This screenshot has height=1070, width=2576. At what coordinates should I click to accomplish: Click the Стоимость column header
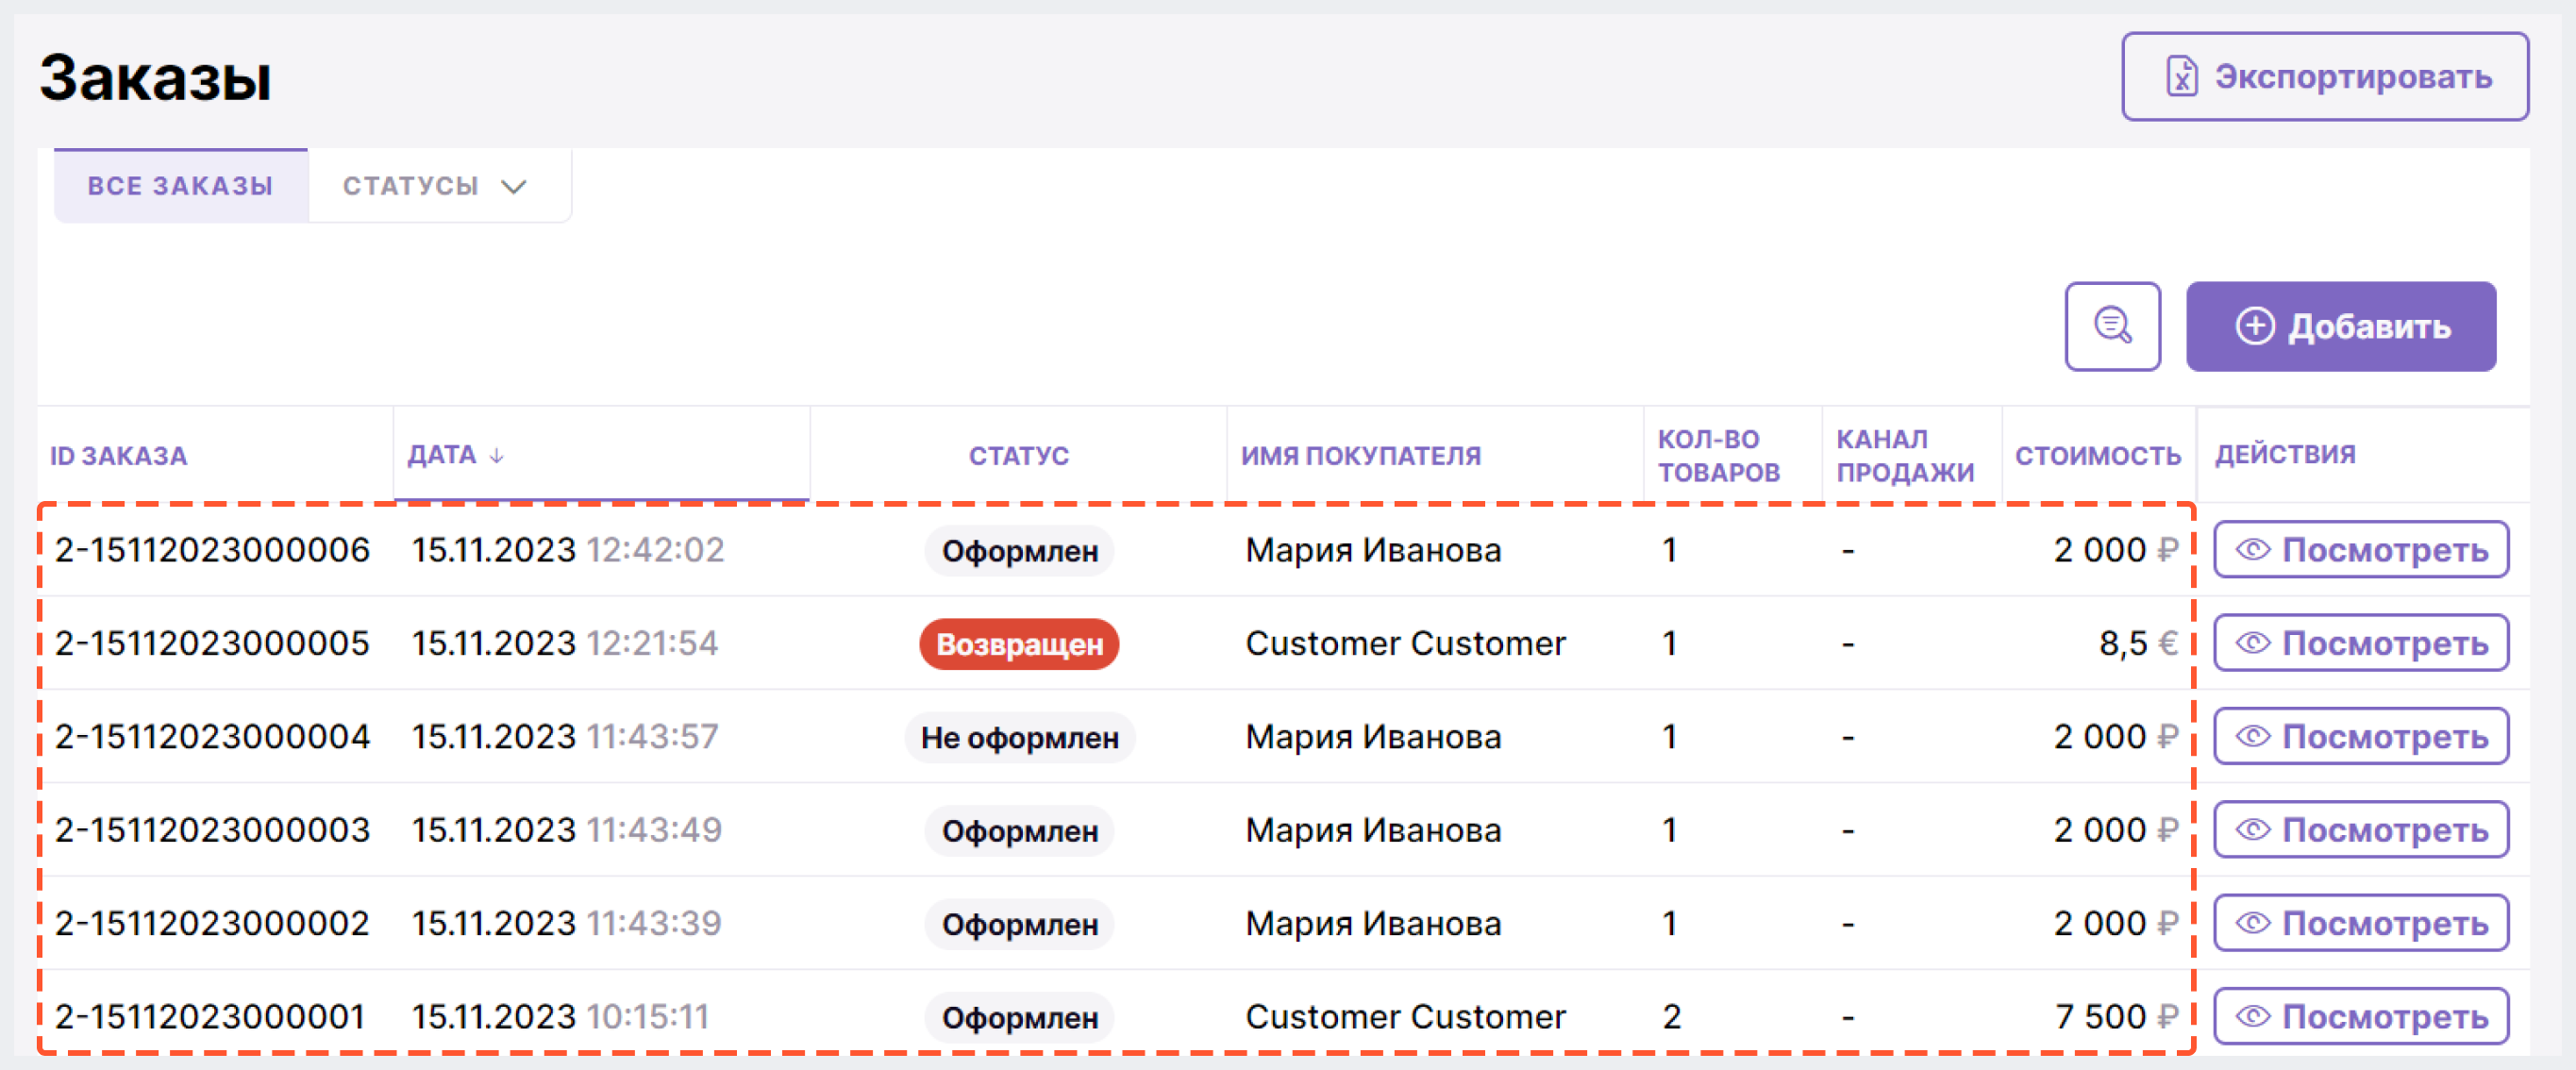click(x=2097, y=456)
